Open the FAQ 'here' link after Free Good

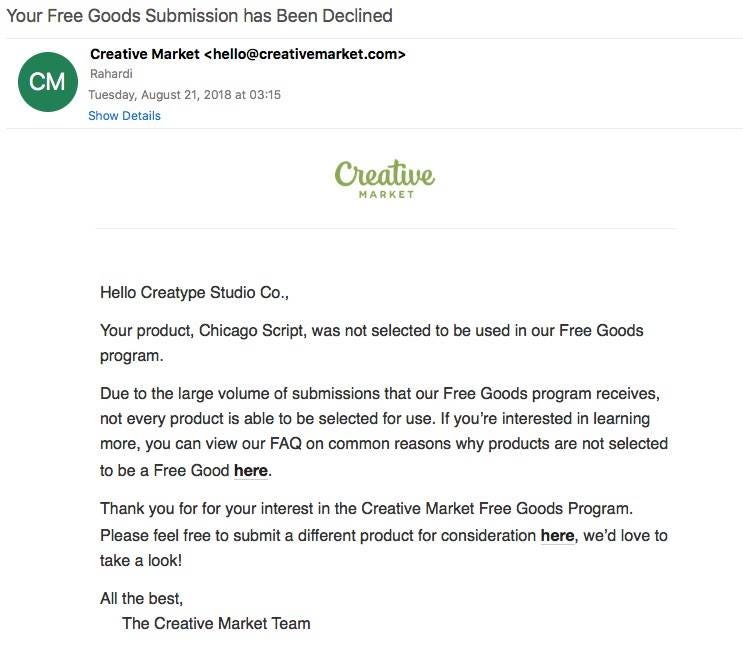pos(251,471)
